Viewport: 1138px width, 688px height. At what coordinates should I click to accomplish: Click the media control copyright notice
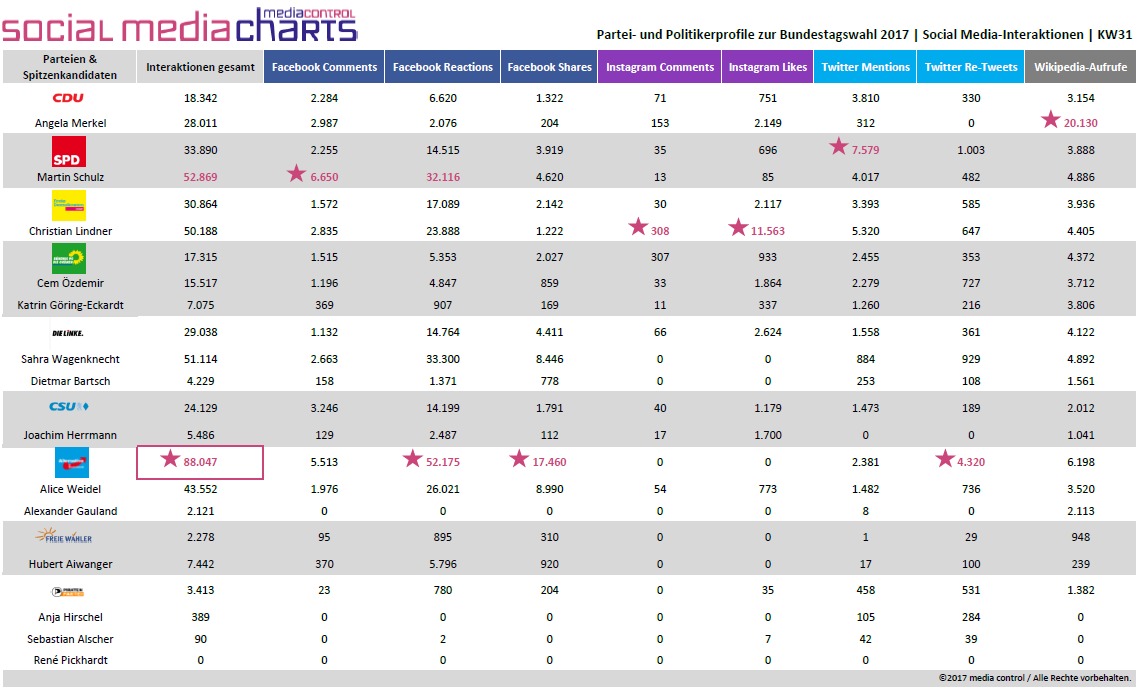point(1035,678)
